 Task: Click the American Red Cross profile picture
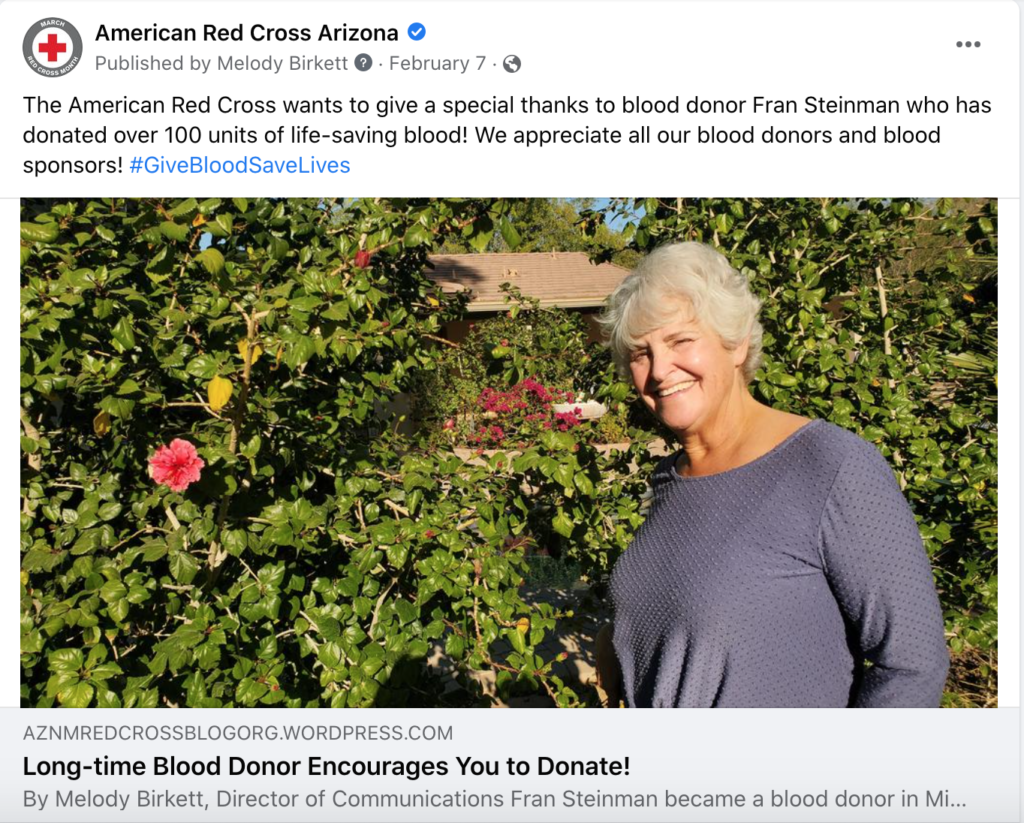(x=52, y=47)
